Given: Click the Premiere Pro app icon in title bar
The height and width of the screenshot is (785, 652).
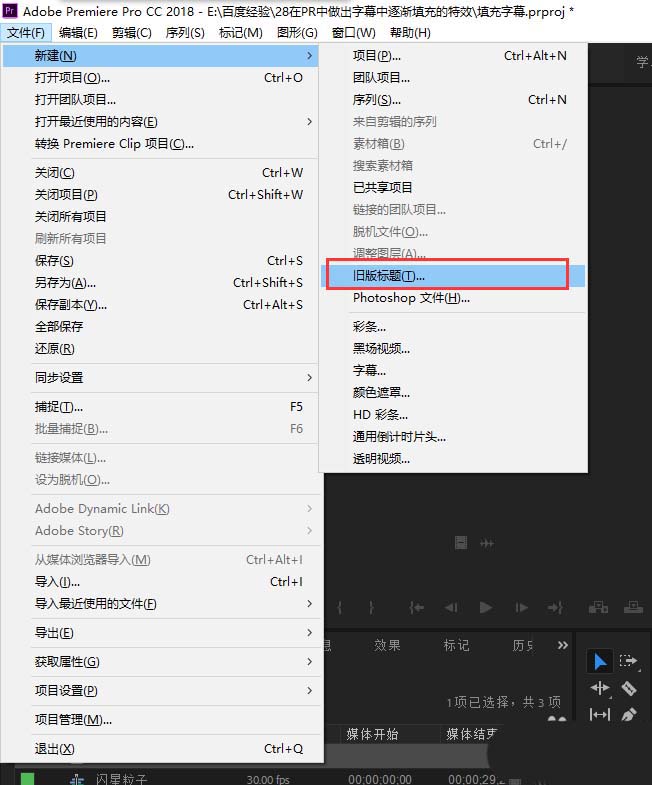Looking at the screenshot, I should (x=10, y=11).
